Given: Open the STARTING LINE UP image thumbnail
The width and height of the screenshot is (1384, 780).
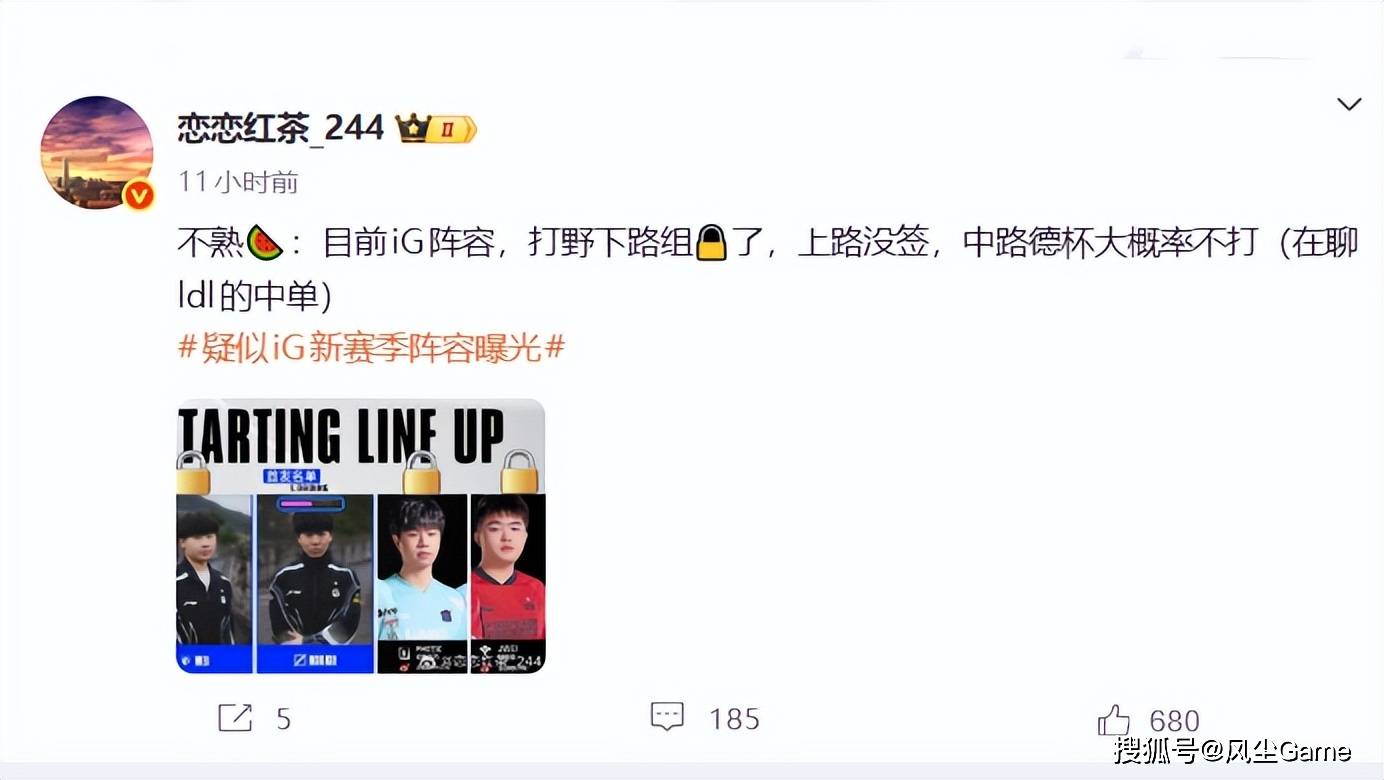Looking at the screenshot, I should pos(361,536).
